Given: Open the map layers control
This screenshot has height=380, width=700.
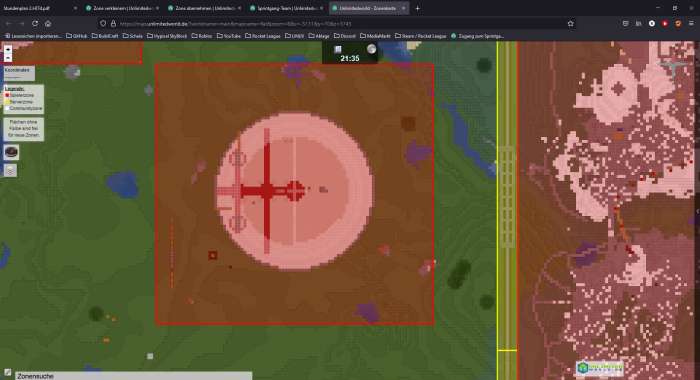Looking at the screenshot, I should point(10,170).
